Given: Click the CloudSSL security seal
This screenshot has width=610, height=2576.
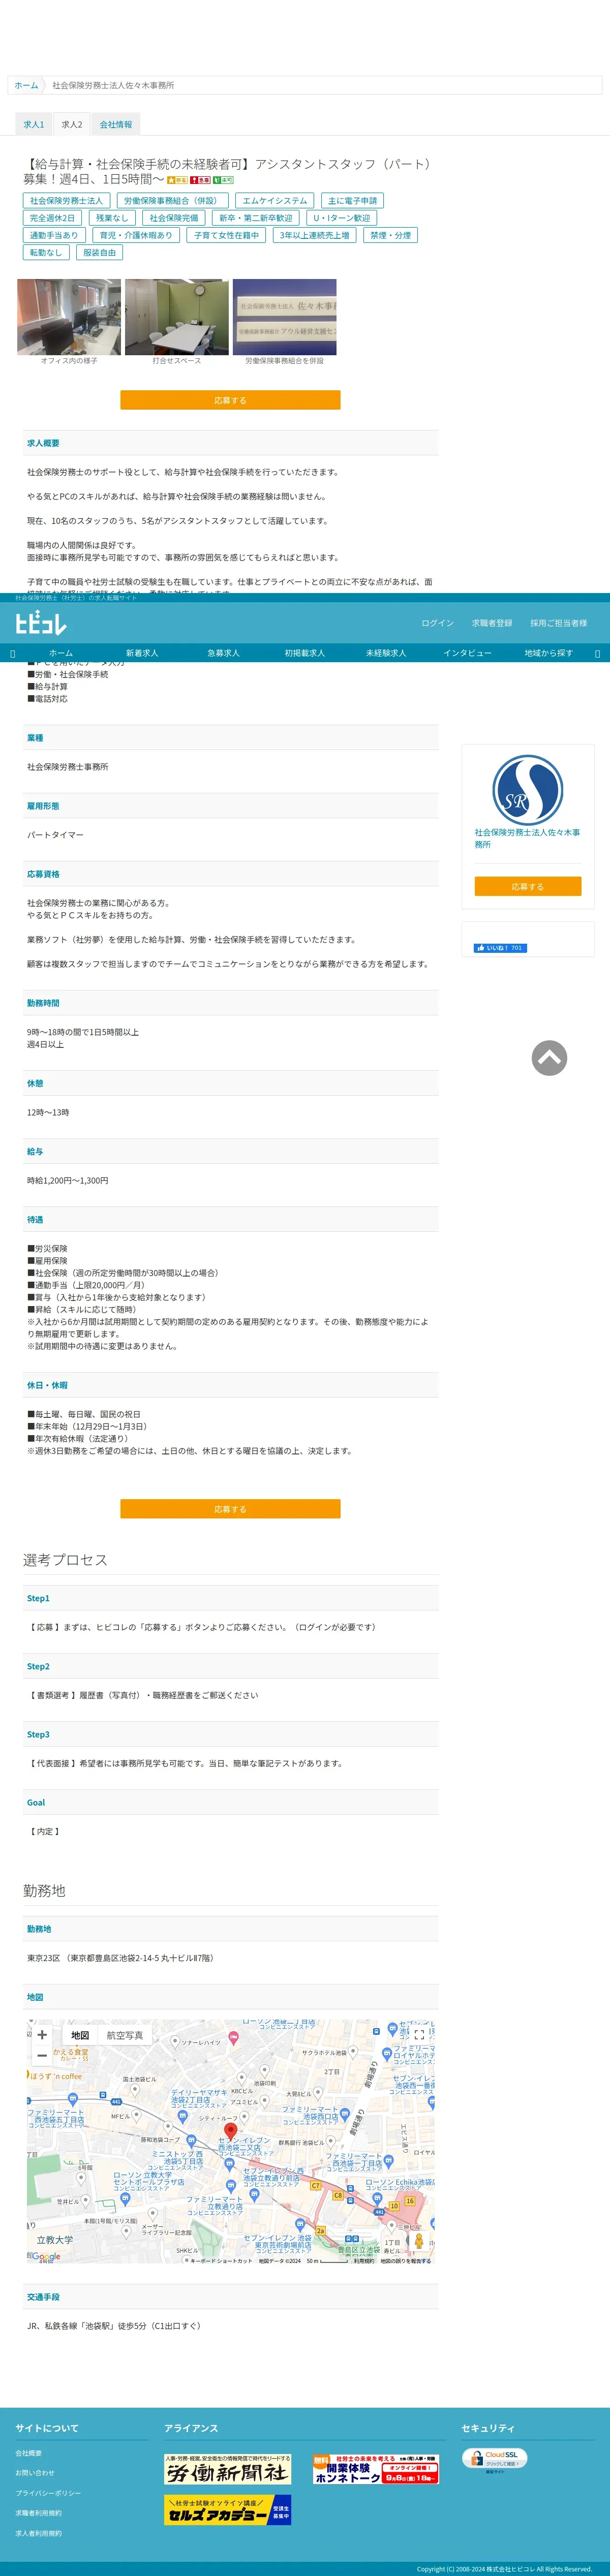Looking at the screenshot, I should [494, 2459].
